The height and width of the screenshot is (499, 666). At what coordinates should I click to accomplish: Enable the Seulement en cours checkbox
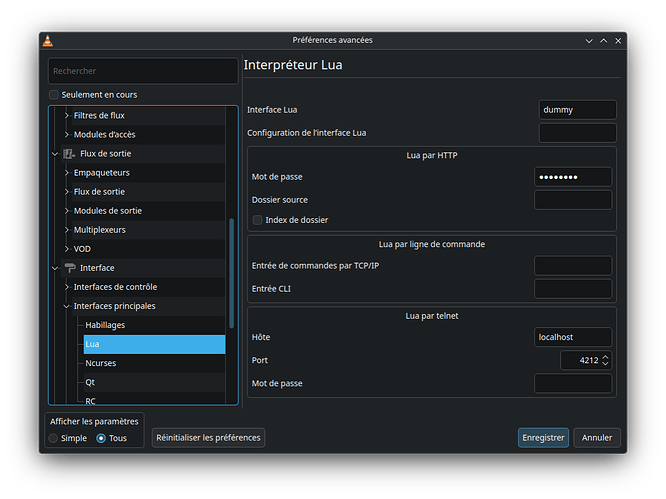[54, 95]
